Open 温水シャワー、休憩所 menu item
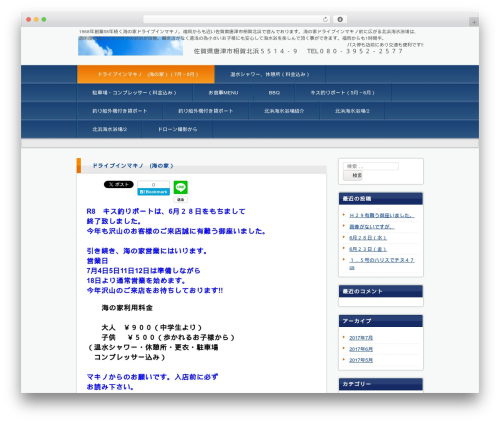This screenshot has width=500, height=423. coord(270,74)
